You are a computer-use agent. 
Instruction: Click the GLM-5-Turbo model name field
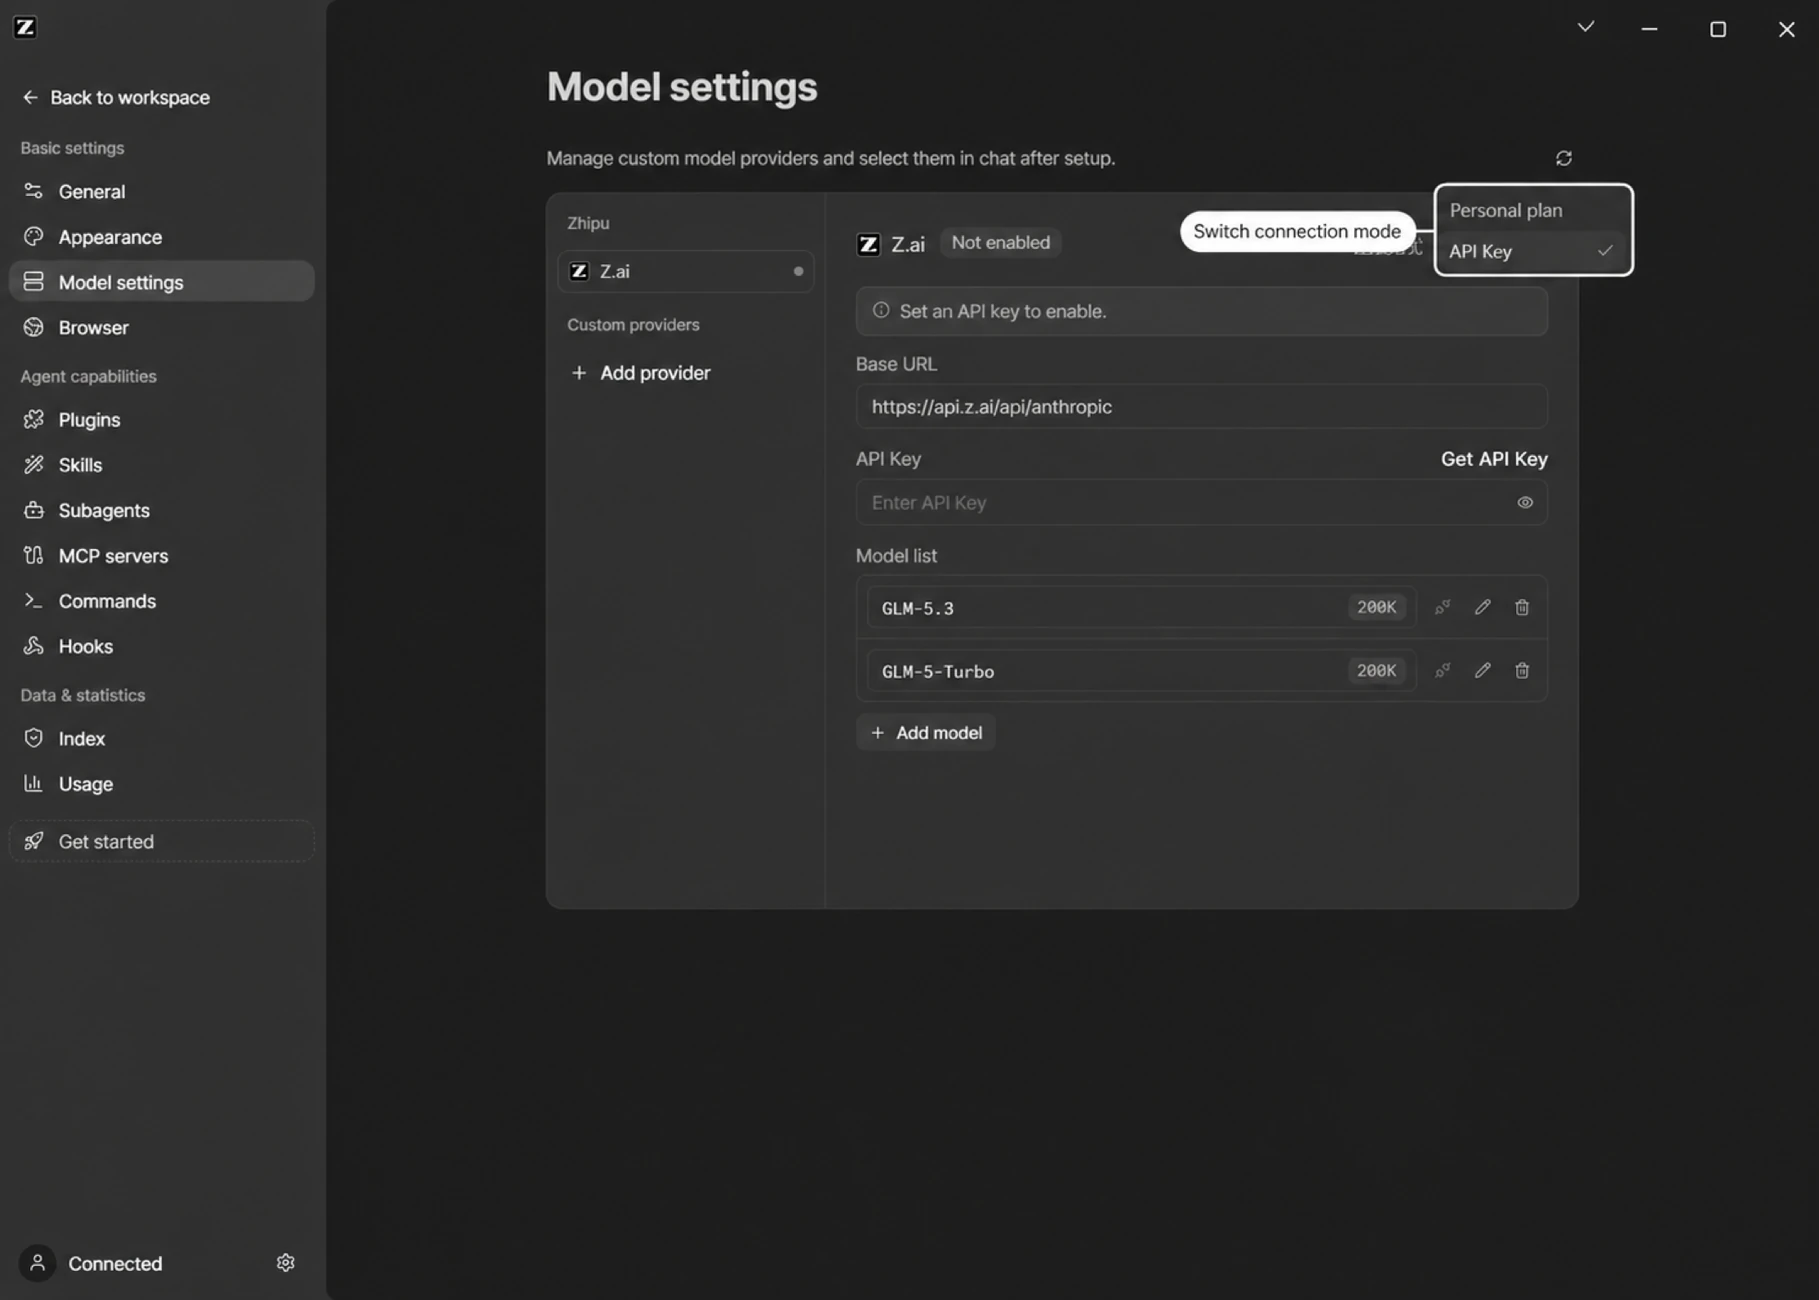pos(1140,670)
